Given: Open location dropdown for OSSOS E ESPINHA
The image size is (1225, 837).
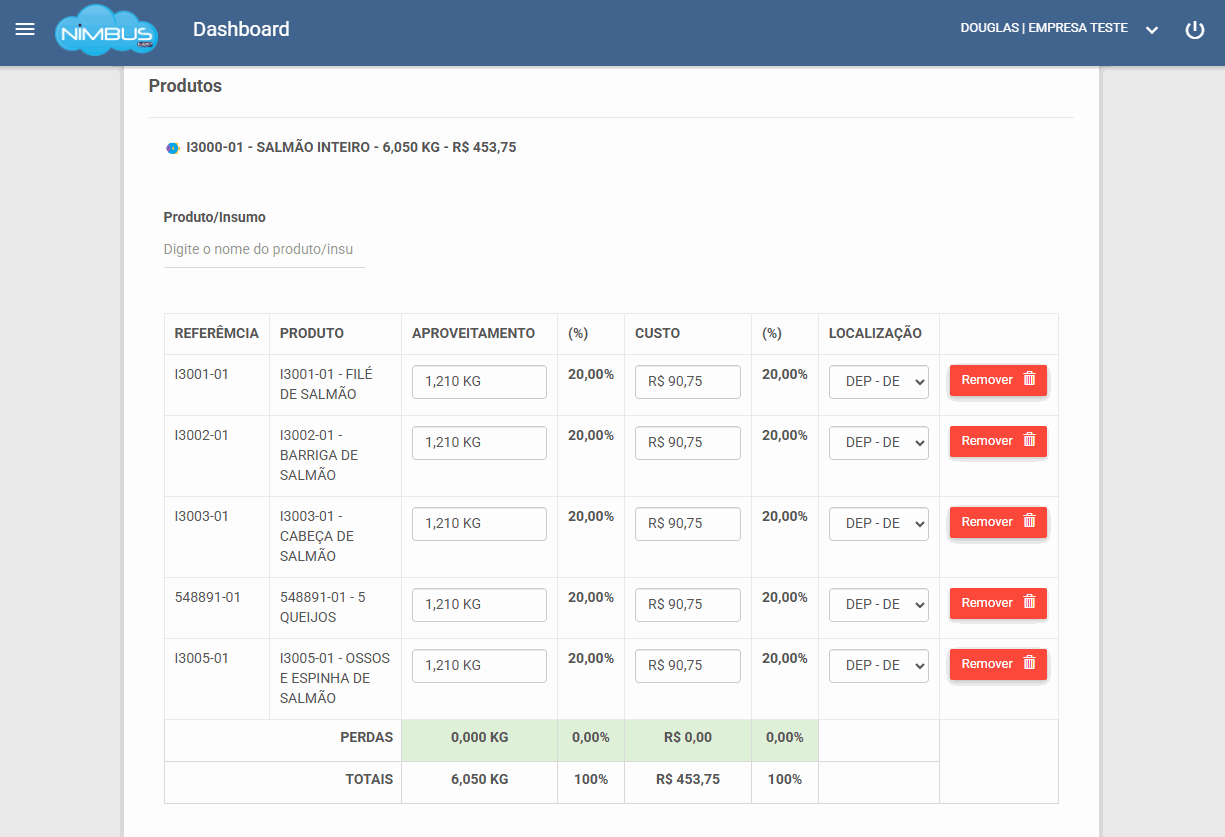Looking at the screenshot, I should coord(879,666).
